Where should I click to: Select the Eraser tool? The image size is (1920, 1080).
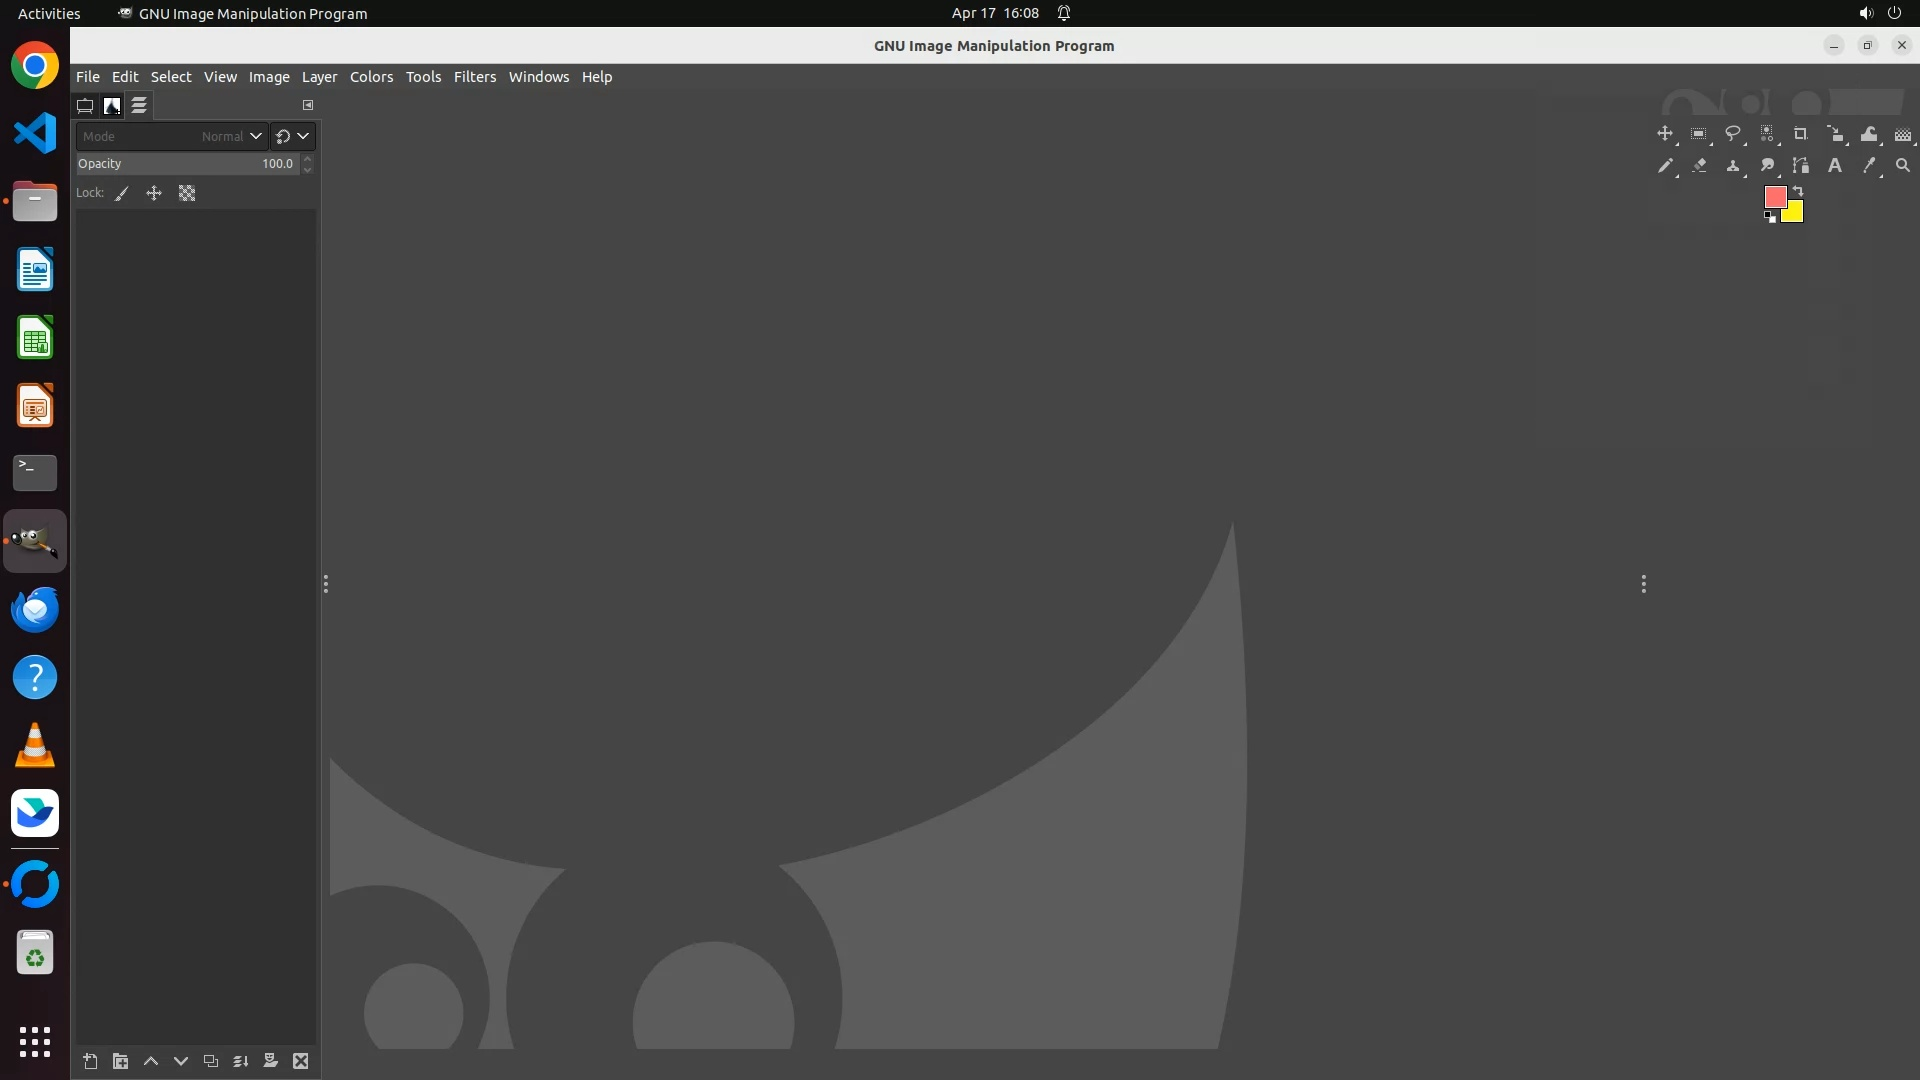1699,166
